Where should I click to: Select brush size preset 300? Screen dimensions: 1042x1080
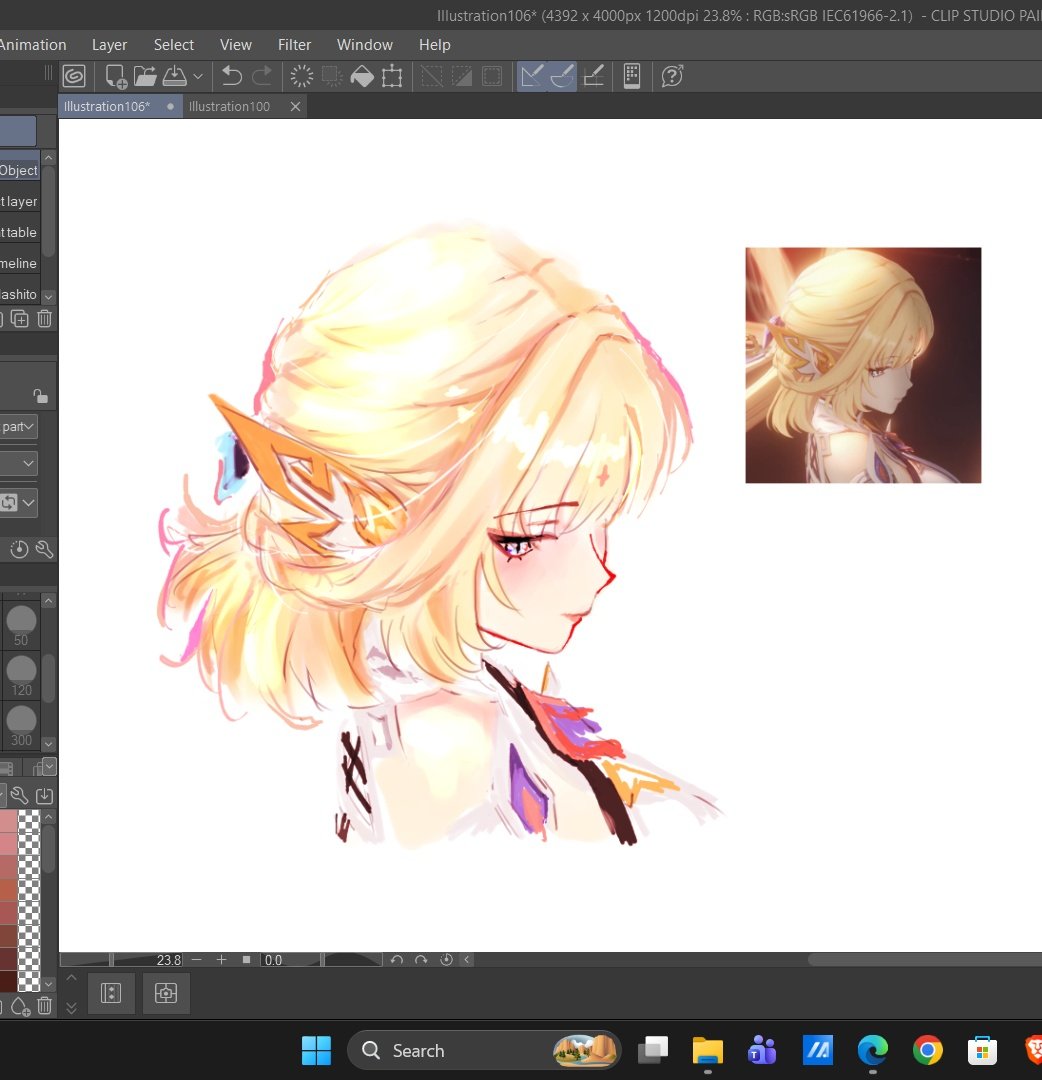click(21, 726)
